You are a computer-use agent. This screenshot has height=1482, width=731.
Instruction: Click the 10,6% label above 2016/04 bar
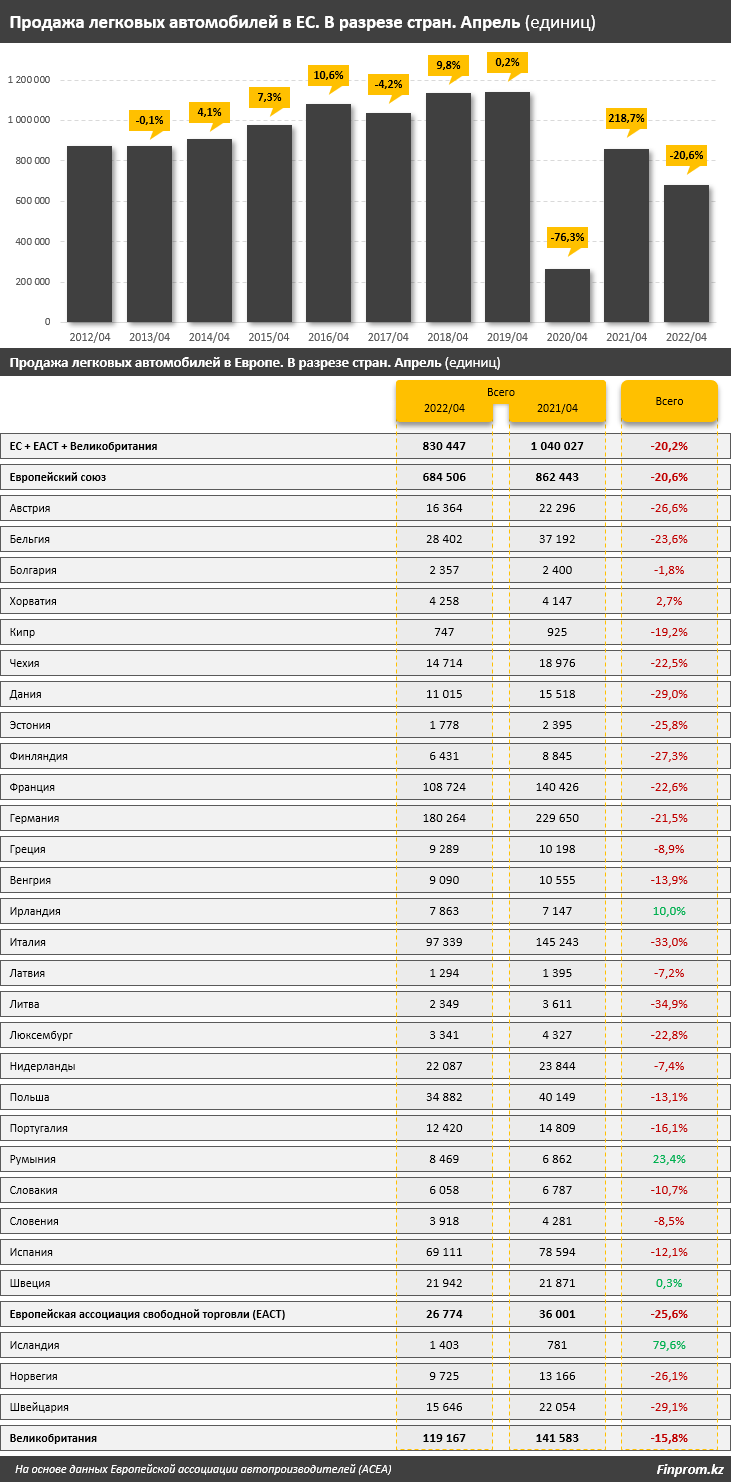(328, 75)
